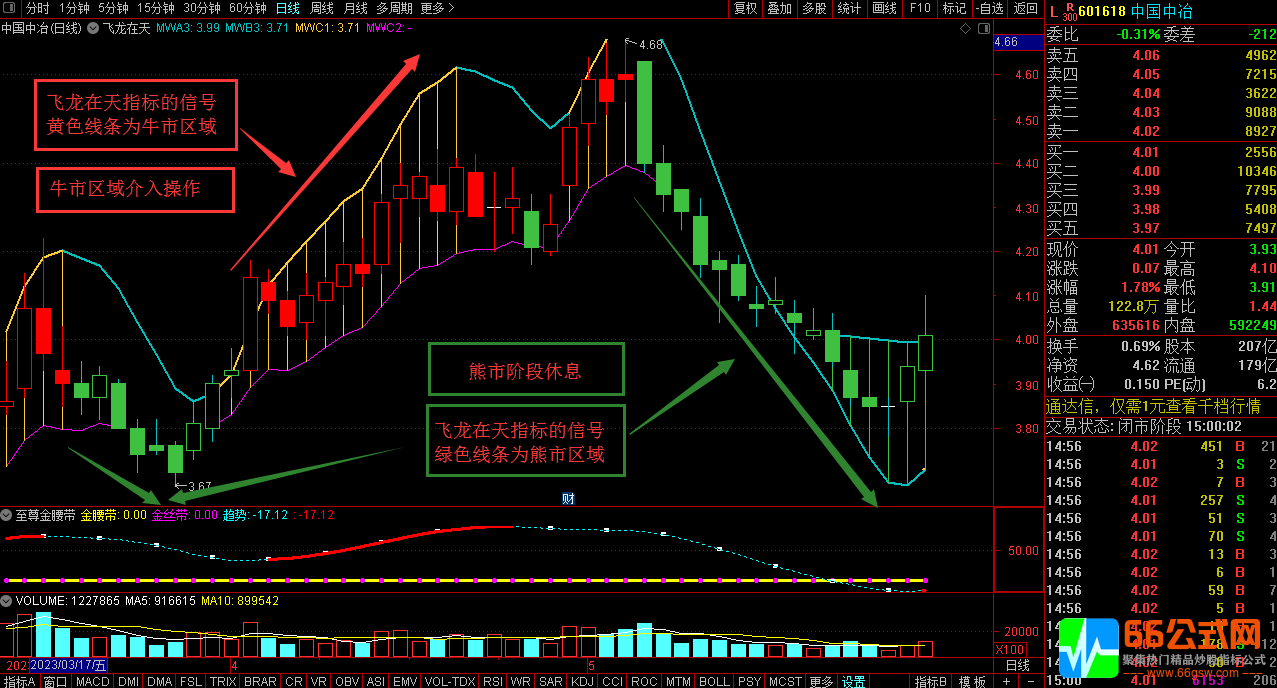The image size is (1277, 688).
Task: Choose the VOL-TDX indicator
Action: [x=450, y=681]
